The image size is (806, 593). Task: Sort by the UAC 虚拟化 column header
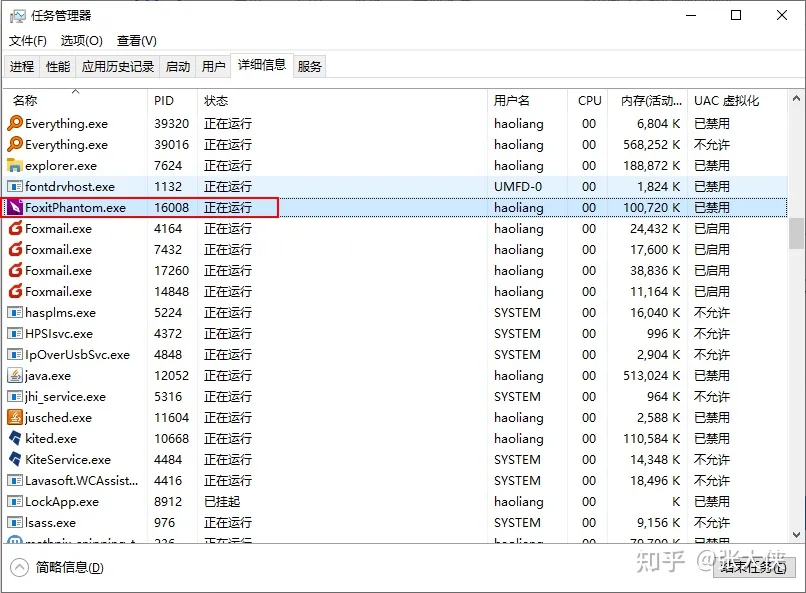tap(737, 100)
